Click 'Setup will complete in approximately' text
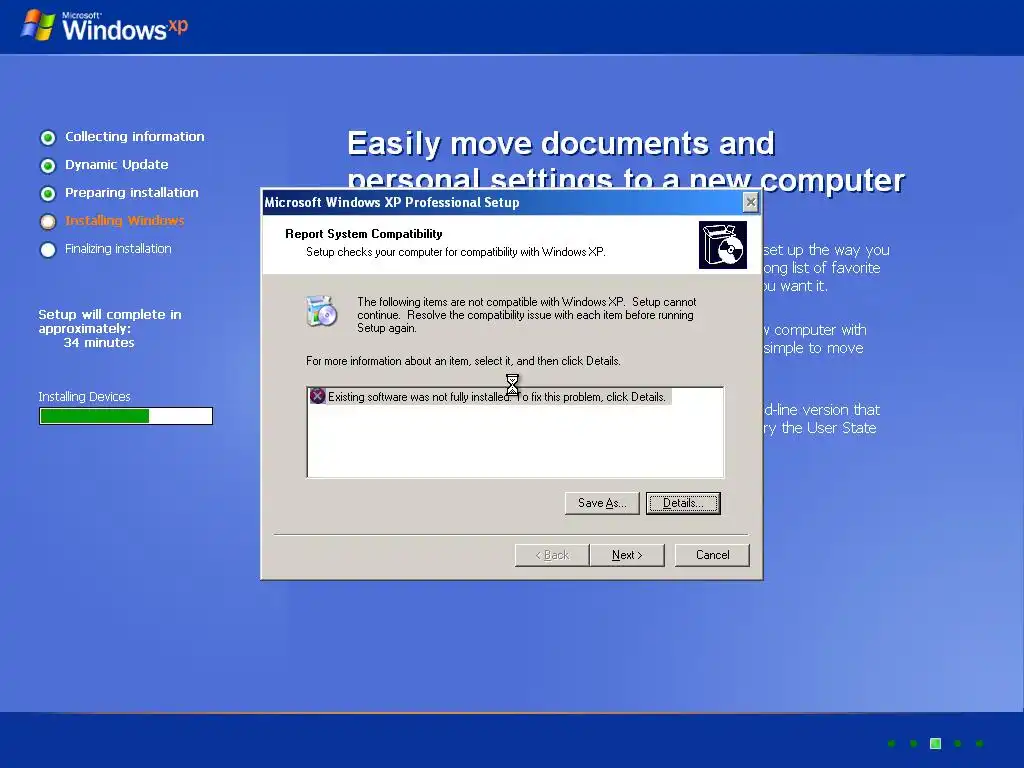The image size is (1024, 768). [x=110, y=321]
